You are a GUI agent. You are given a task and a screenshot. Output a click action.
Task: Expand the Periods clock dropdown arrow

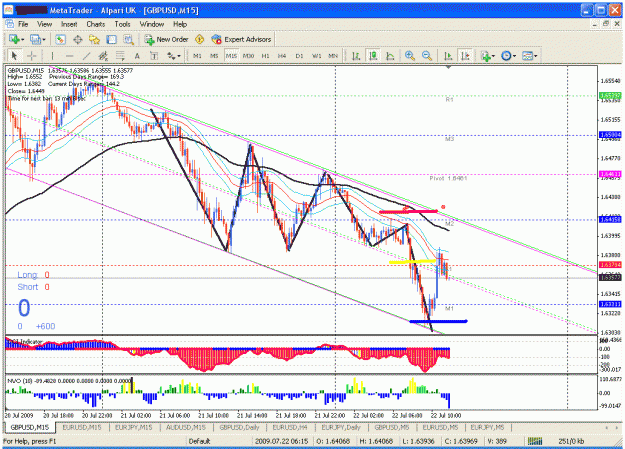(x=515, y=56)
